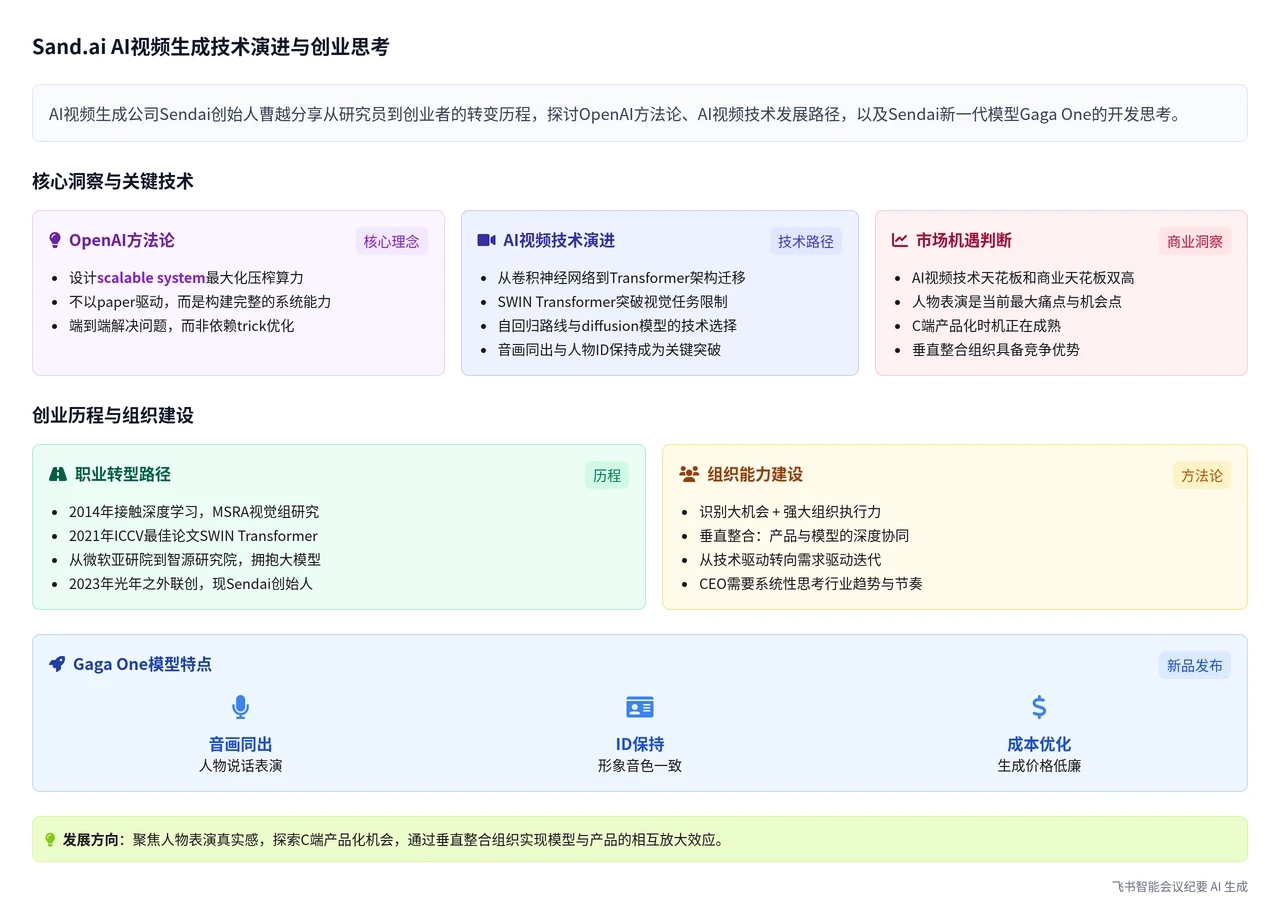The width and height of the screenshot is (1280, 910).
Task: Click the ID card icon above ID保持
Action: tap(640, 707)
